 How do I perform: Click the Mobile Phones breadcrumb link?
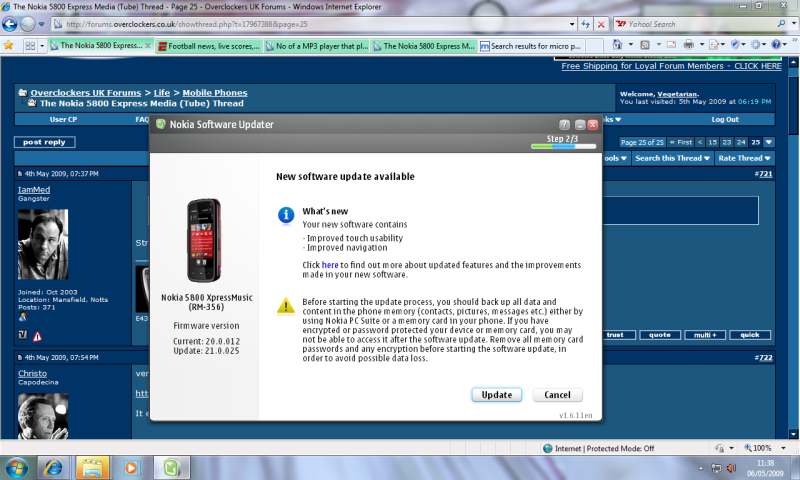215,92
